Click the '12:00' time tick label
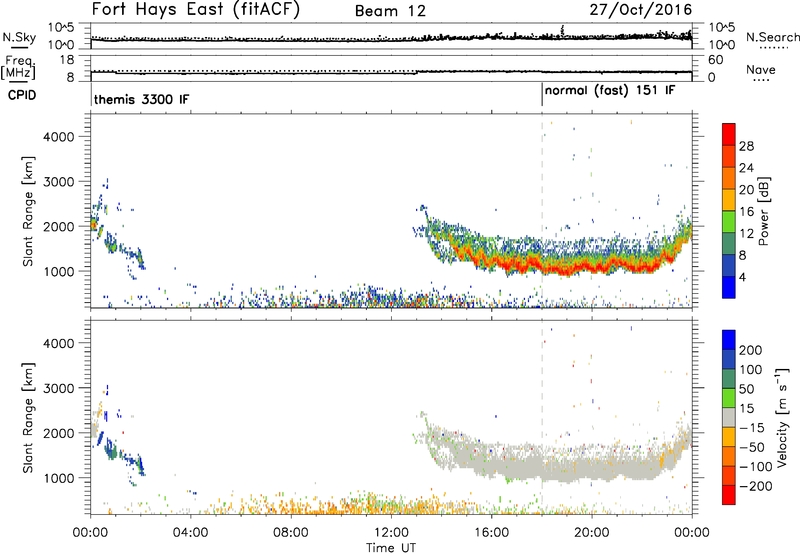The width and height of the screenshot is (800, 554). [391, 532]
